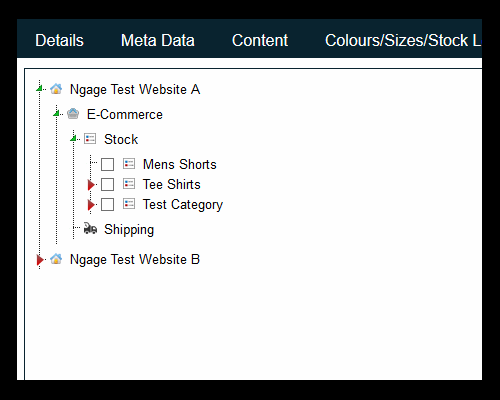Open the Content tab
The height and width of the screenshot is (400, 500).
260,40
